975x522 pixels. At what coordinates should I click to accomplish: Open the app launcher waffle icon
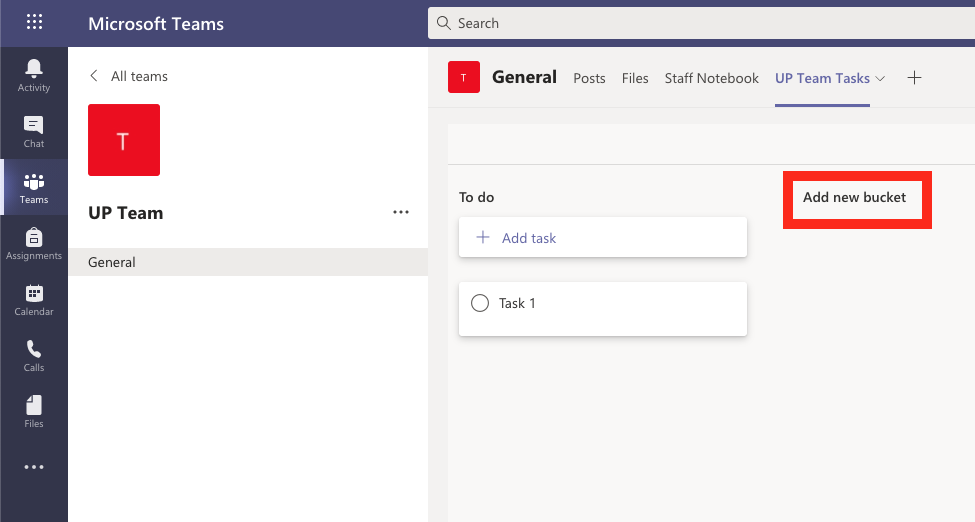point(34,22)
